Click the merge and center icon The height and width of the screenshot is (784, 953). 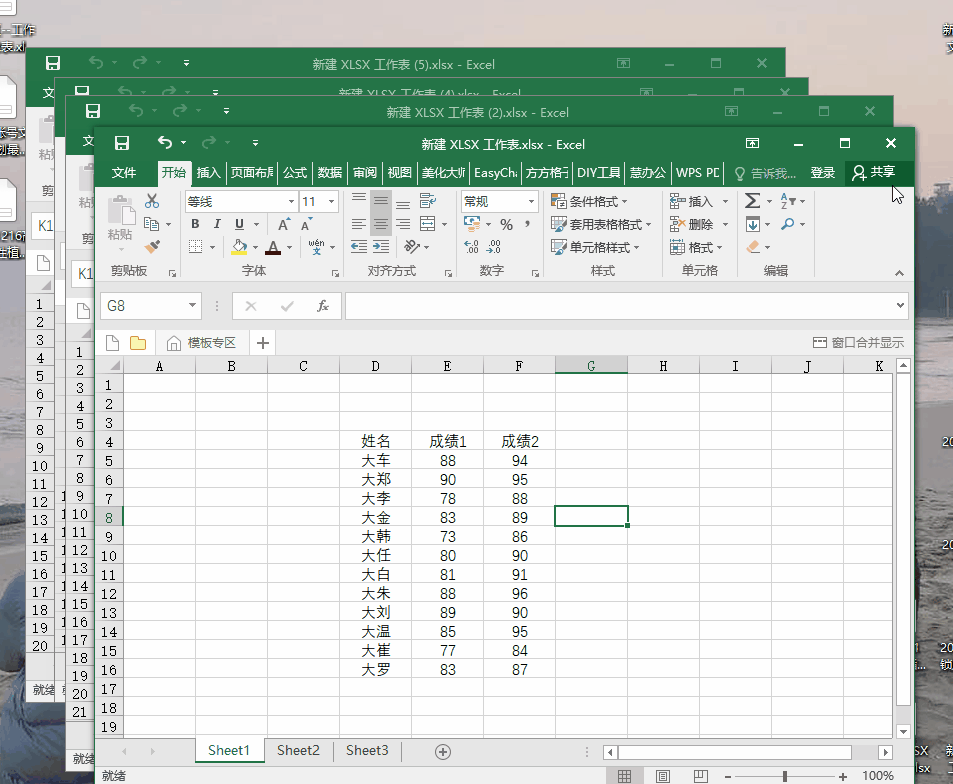pyautogui.click(x=428, y=224)
